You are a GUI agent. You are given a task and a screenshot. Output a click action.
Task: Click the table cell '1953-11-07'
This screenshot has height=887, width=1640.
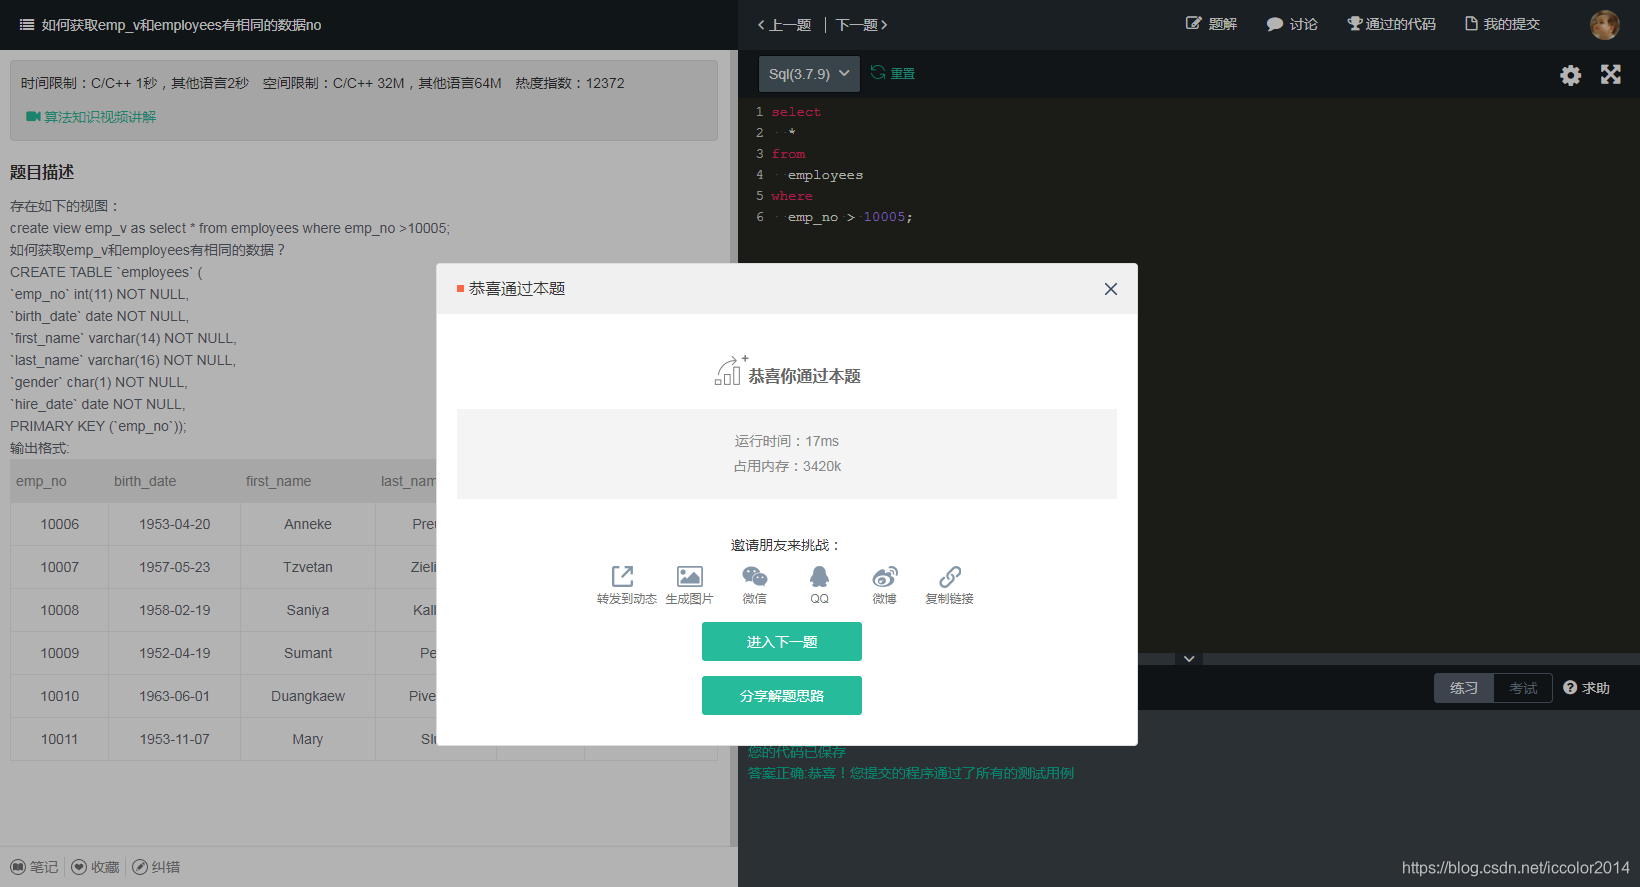(175, 739)
